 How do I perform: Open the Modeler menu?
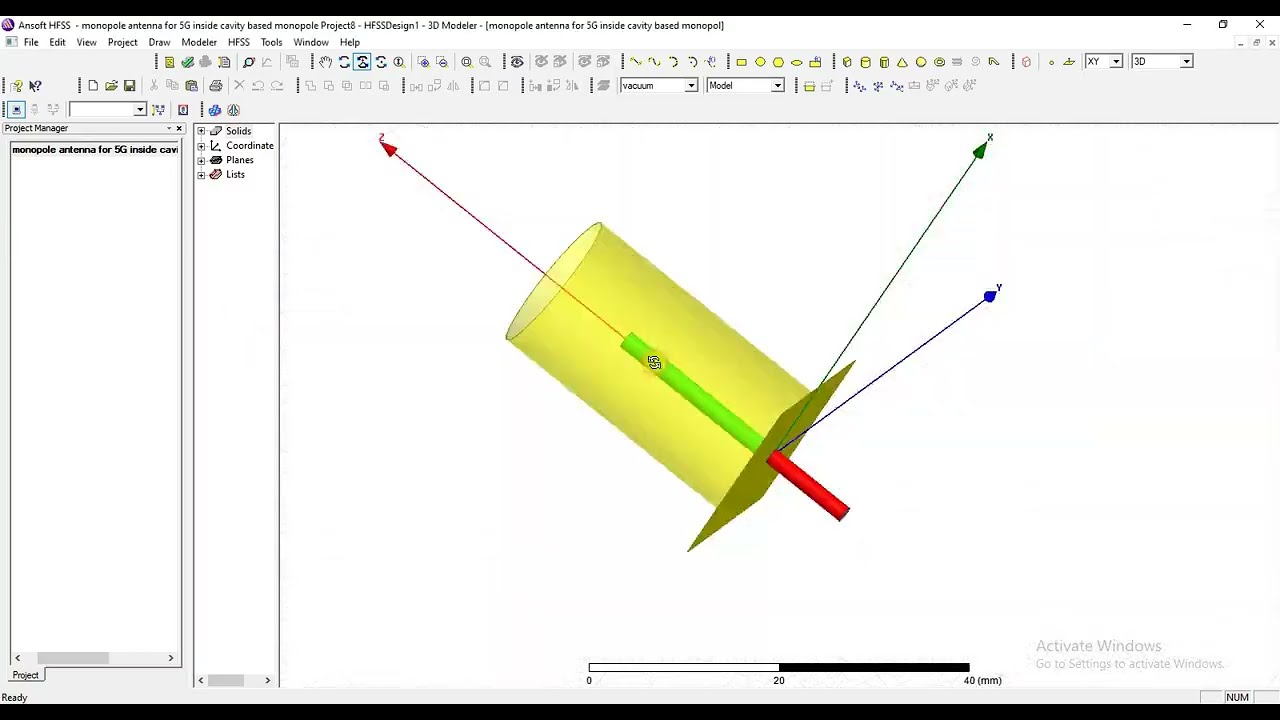click(199, 42)
